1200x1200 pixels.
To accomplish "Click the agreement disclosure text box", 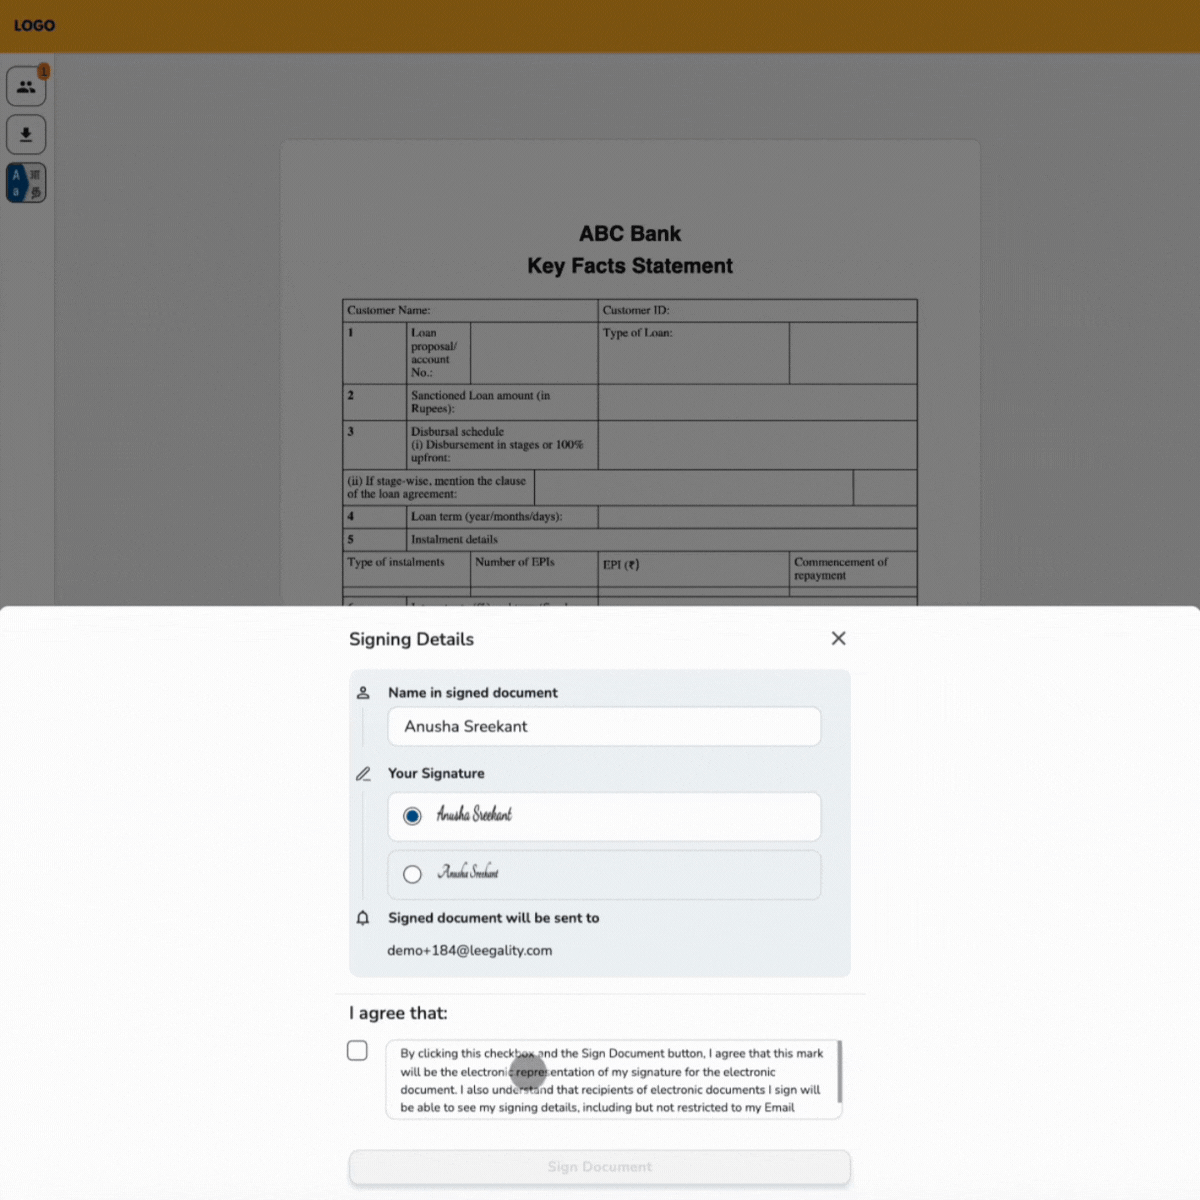I will pyautogui.click(x=612, y=1080).
